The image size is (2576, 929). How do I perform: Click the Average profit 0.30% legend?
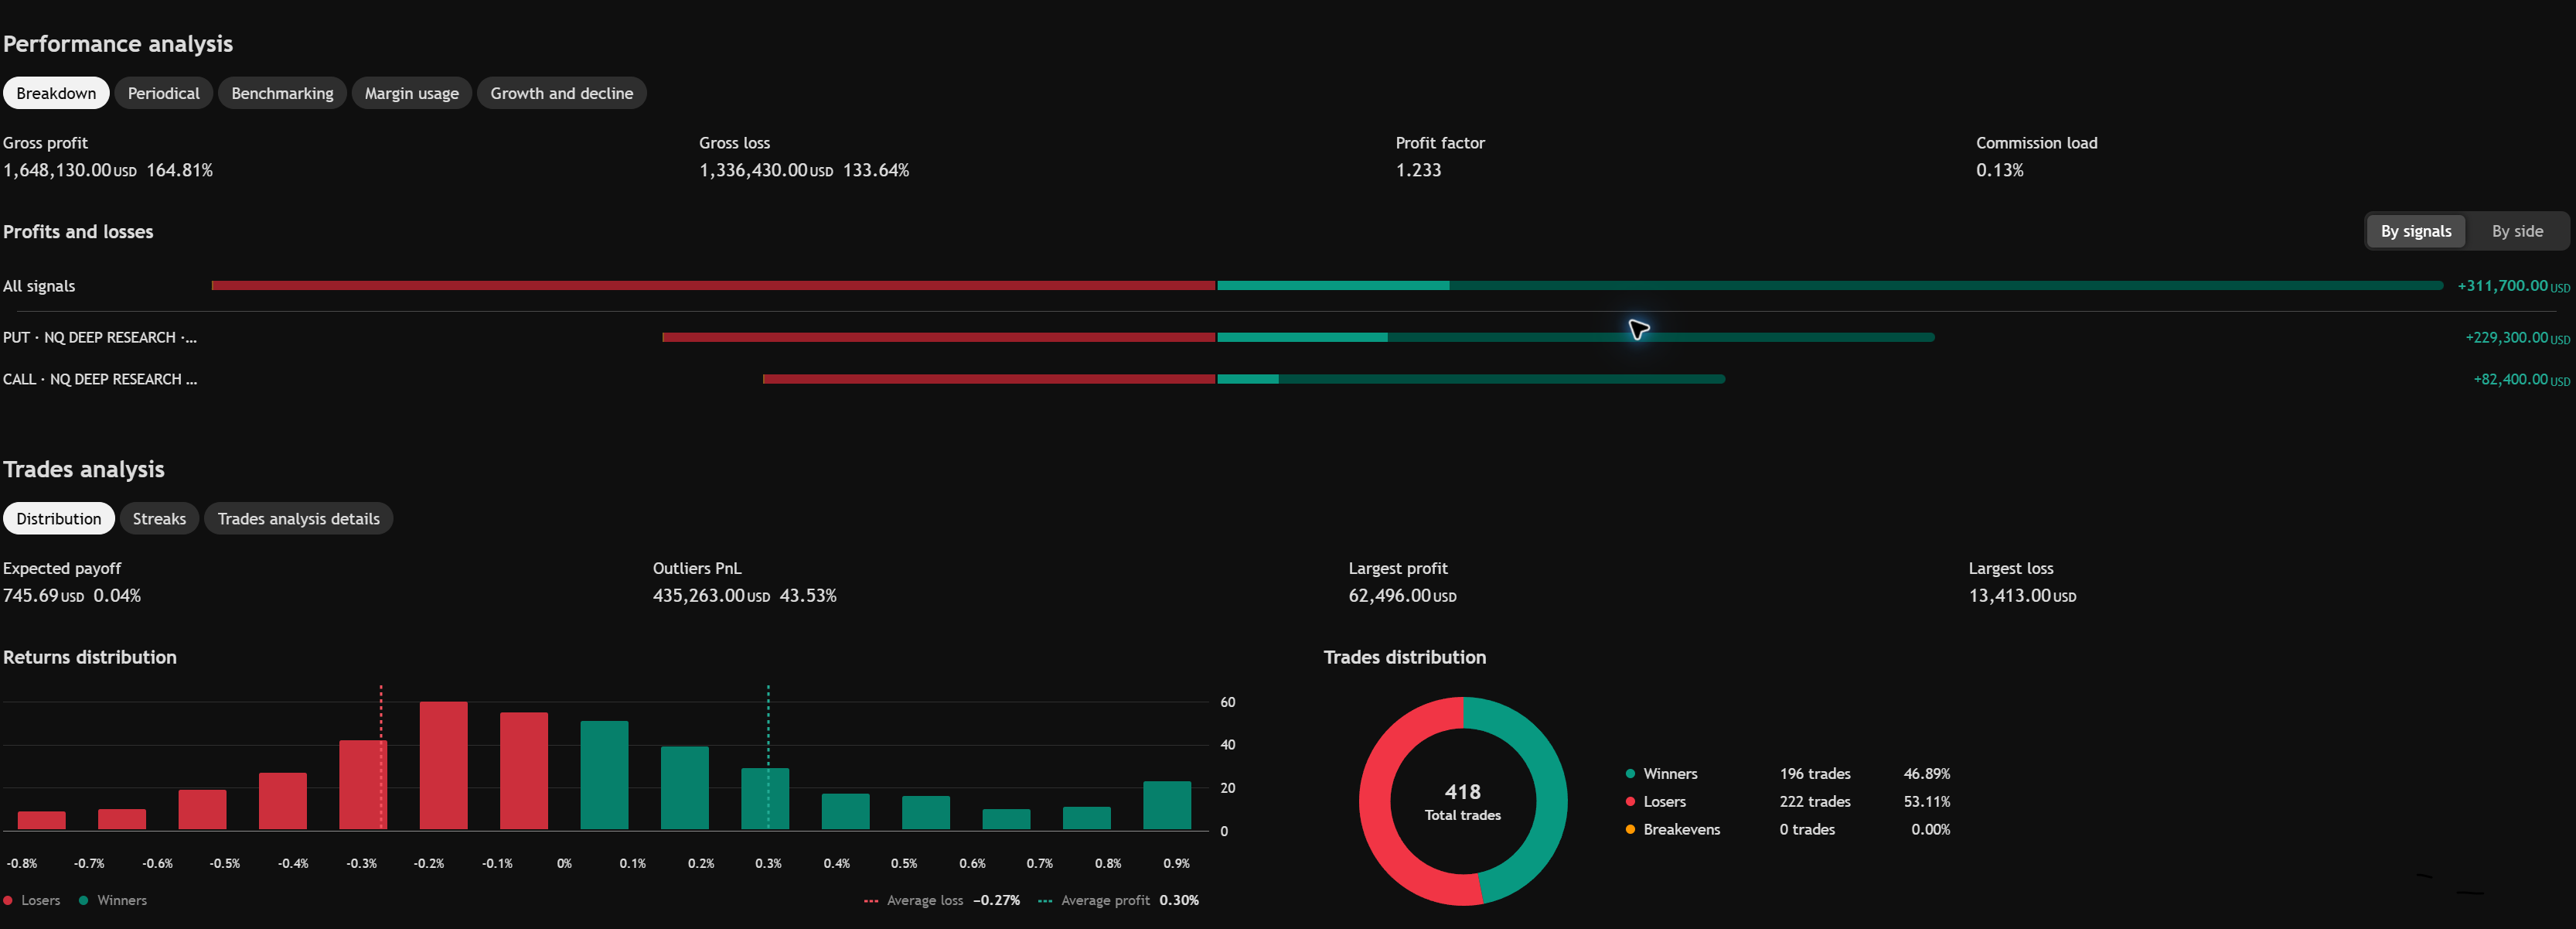click(x=1118, y=901)
